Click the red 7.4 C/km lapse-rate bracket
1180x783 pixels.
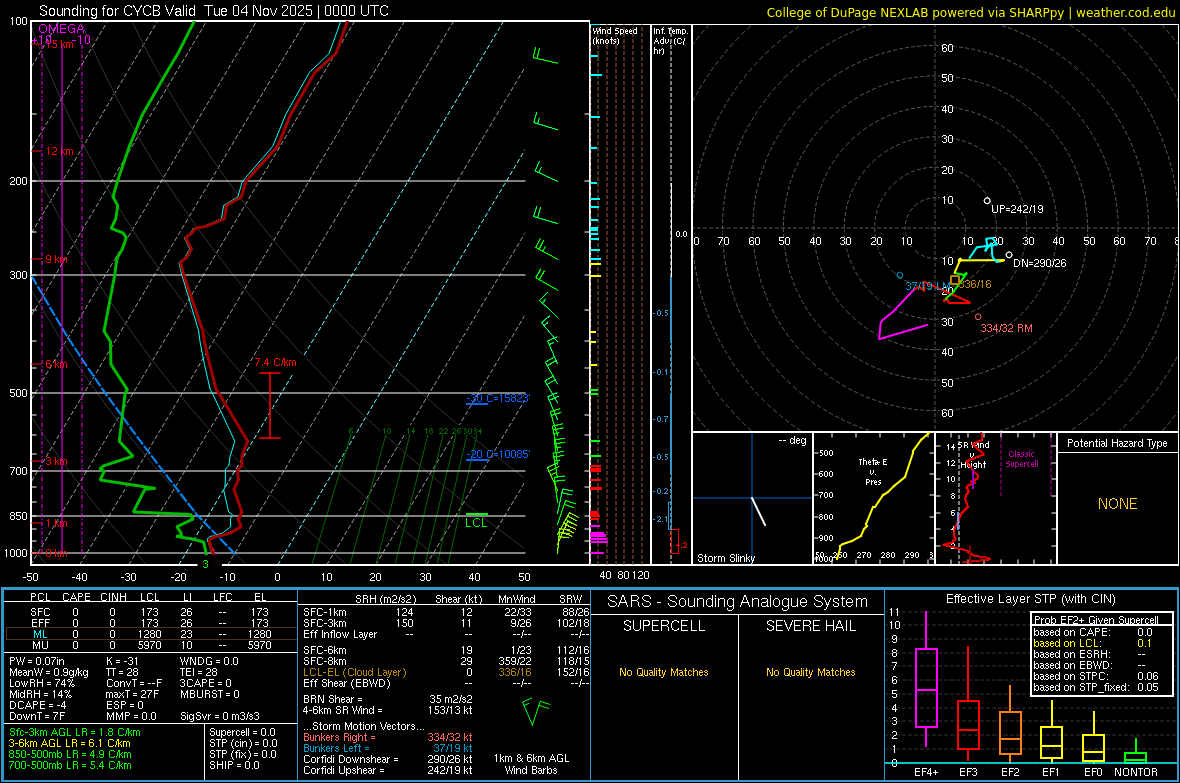click(x=269, y=405)
